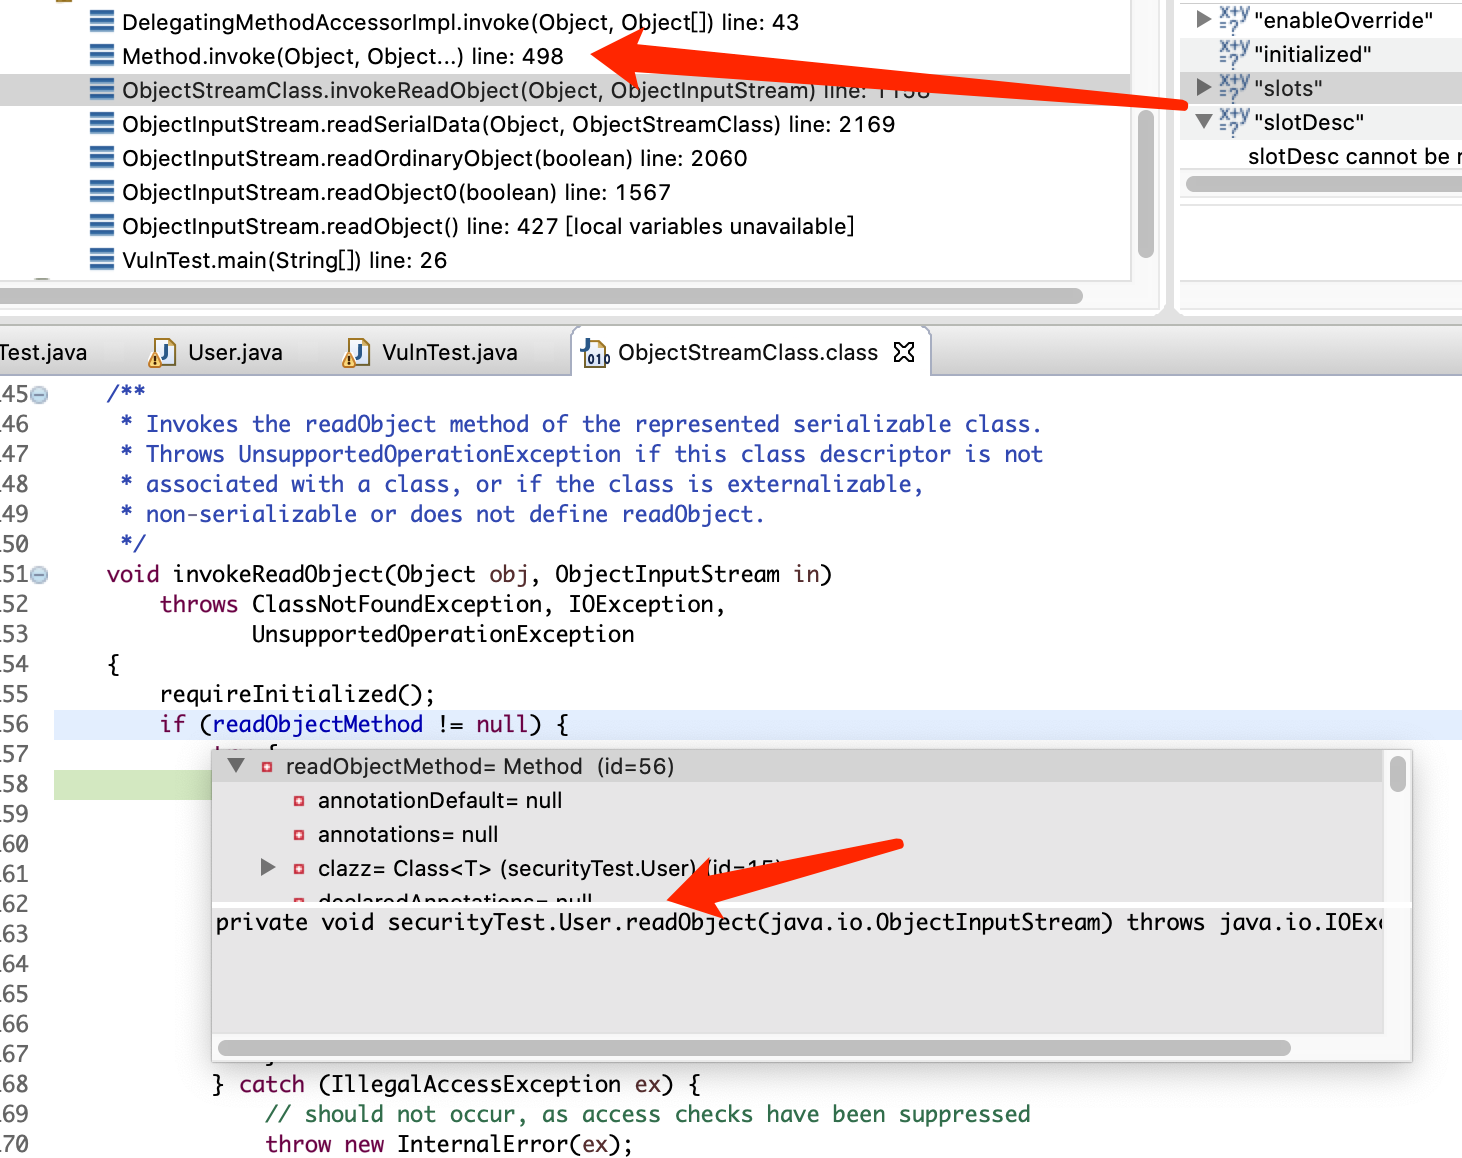Select the Method.invoke line 498 stack frame

pos(342,56)
